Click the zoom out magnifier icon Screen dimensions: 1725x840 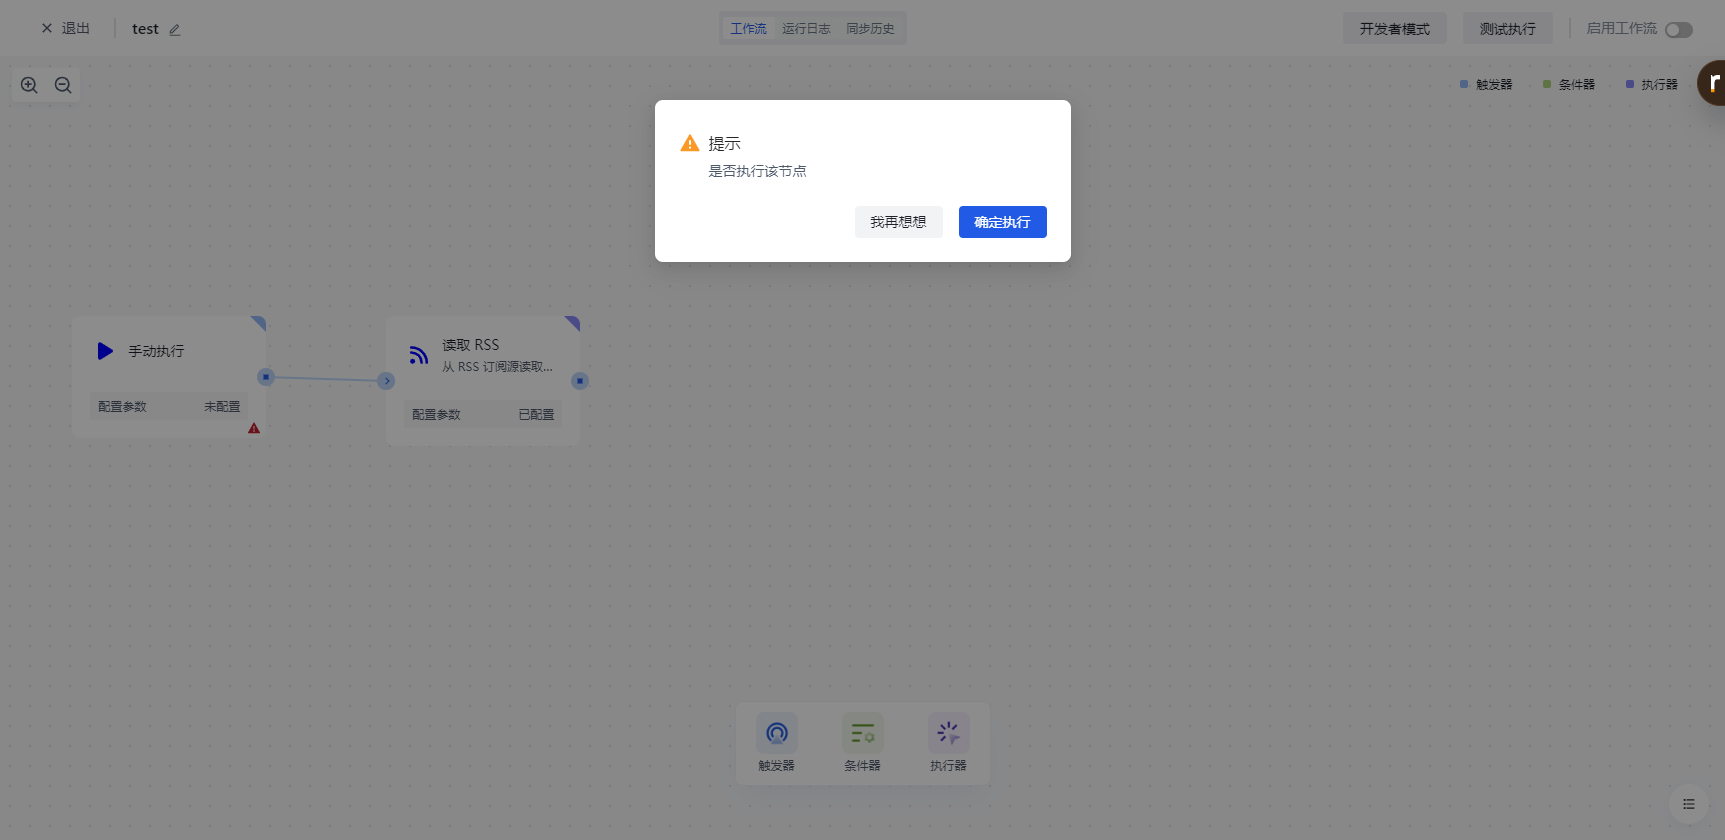coord(63,85)
